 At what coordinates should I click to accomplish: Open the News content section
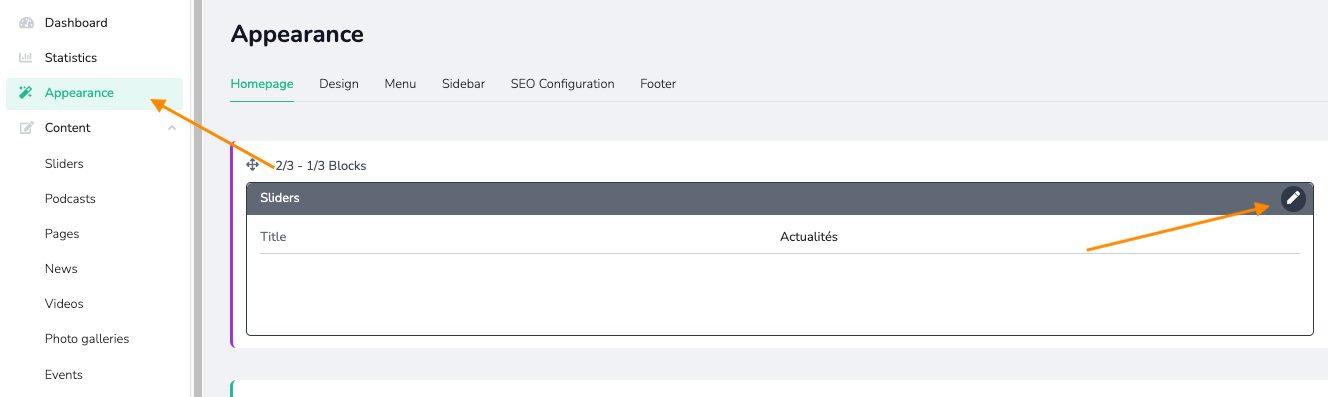pos(61,268)
